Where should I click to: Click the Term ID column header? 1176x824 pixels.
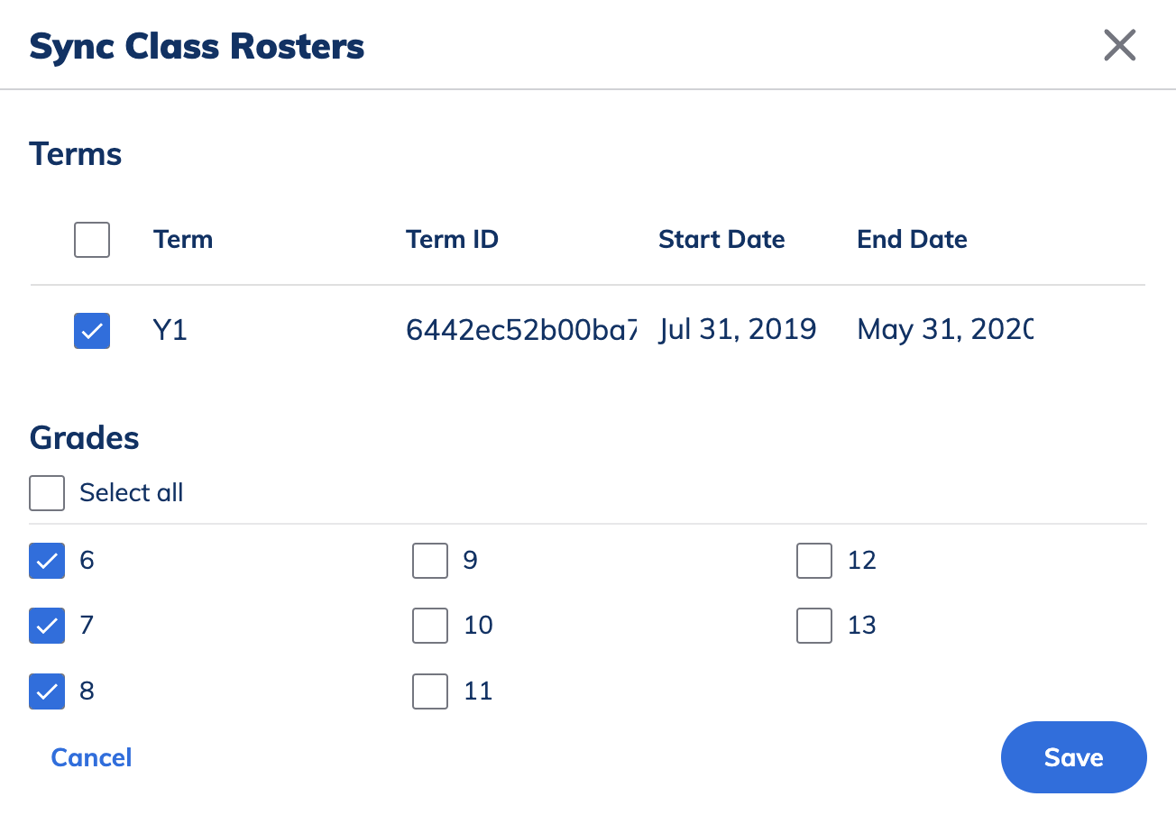(452, 239)
